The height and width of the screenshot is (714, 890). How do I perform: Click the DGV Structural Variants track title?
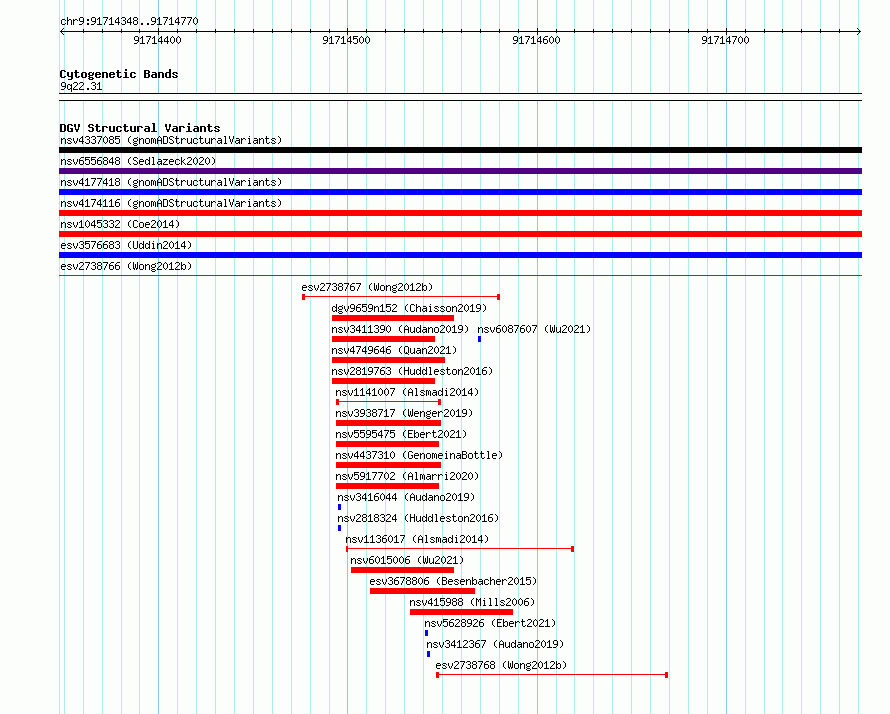(140, 128)
